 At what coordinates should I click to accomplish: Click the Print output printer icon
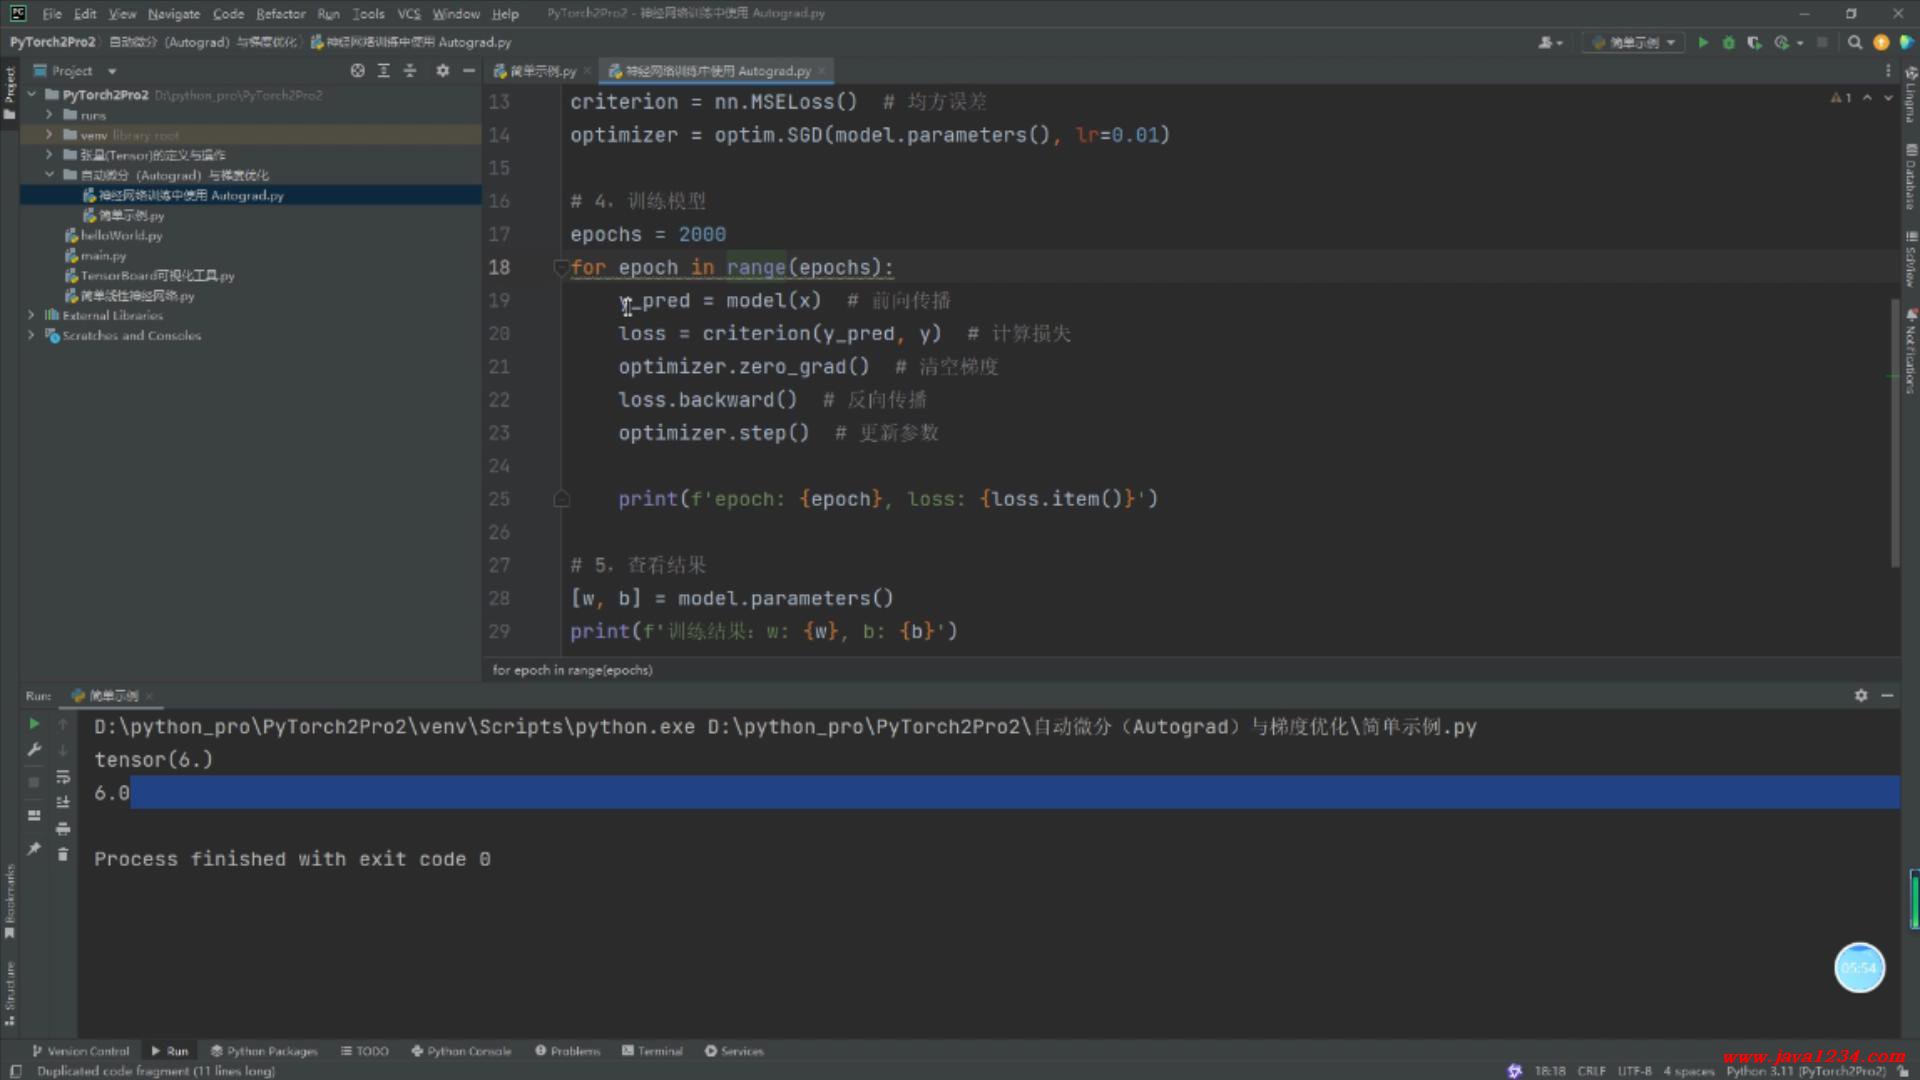point(63,828)
